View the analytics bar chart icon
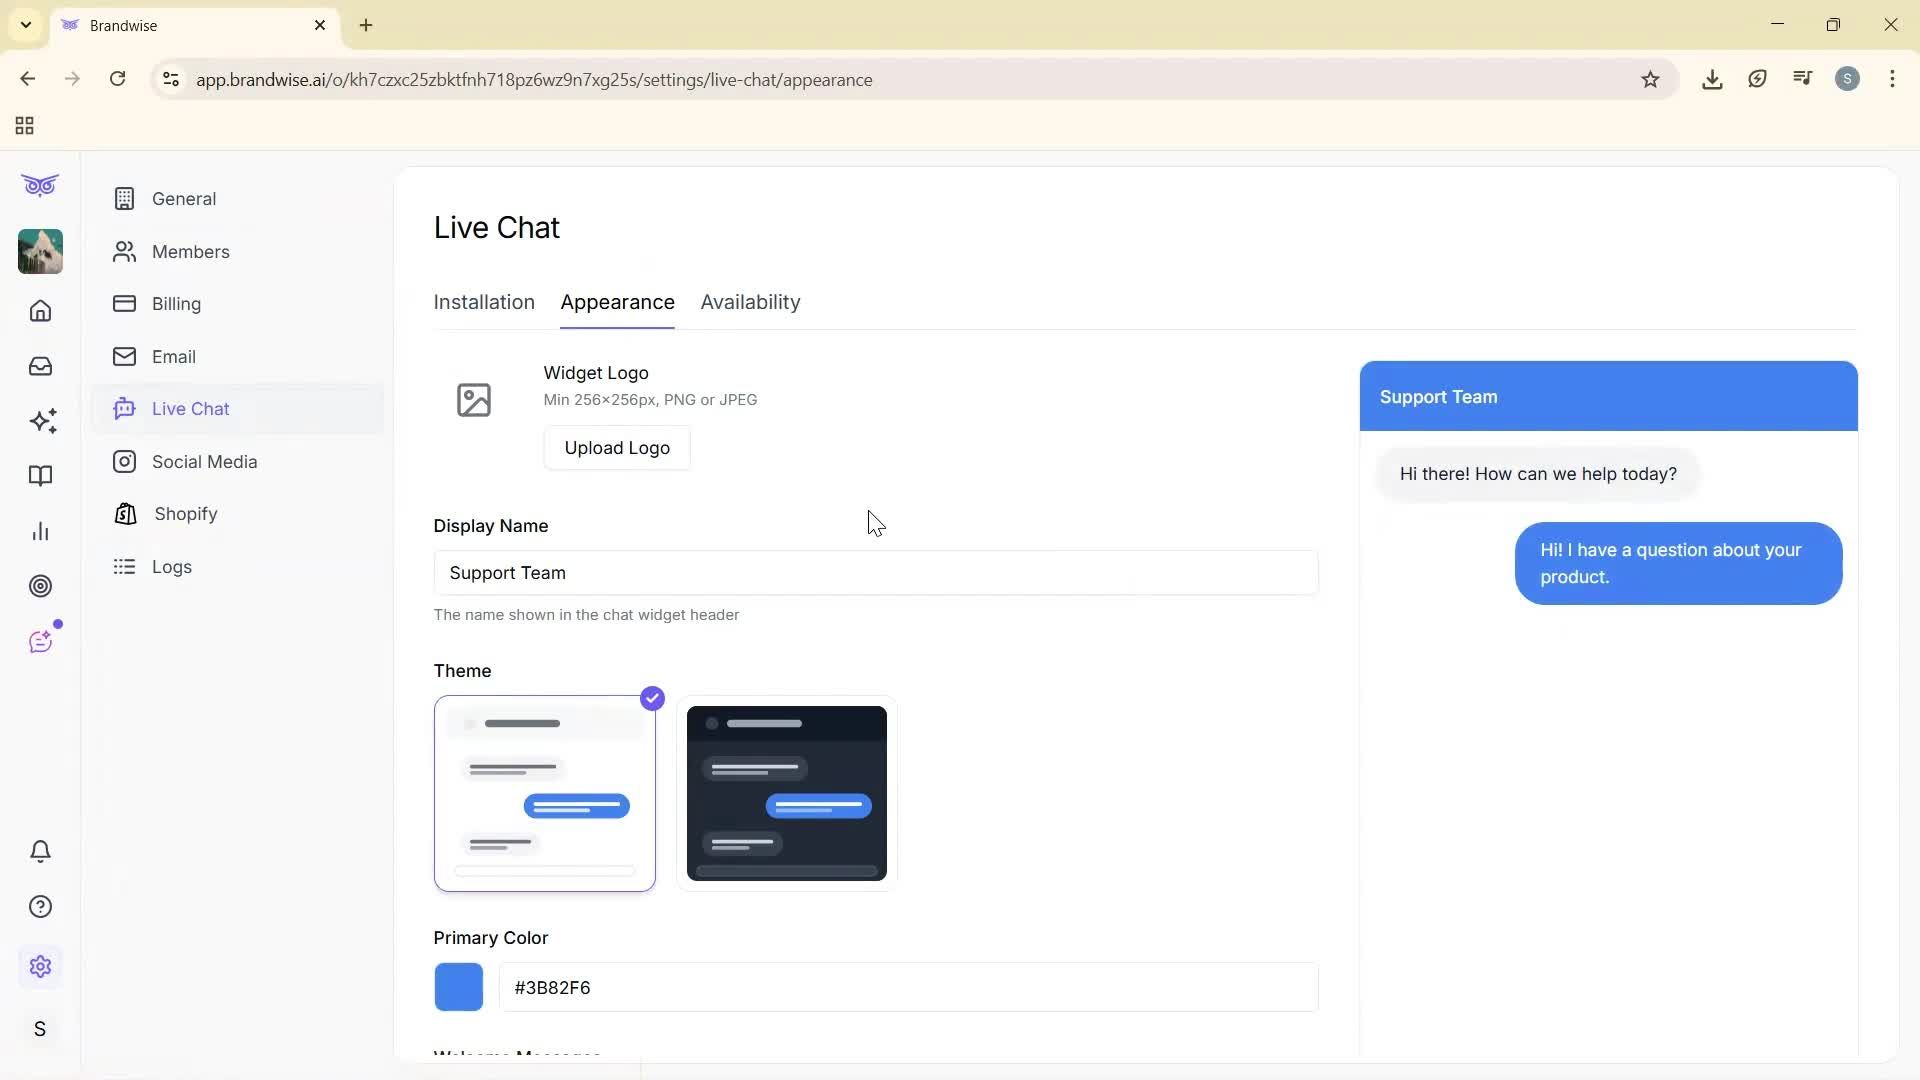This screenshot has width=1920, height=1080. (x=40, y=531)
